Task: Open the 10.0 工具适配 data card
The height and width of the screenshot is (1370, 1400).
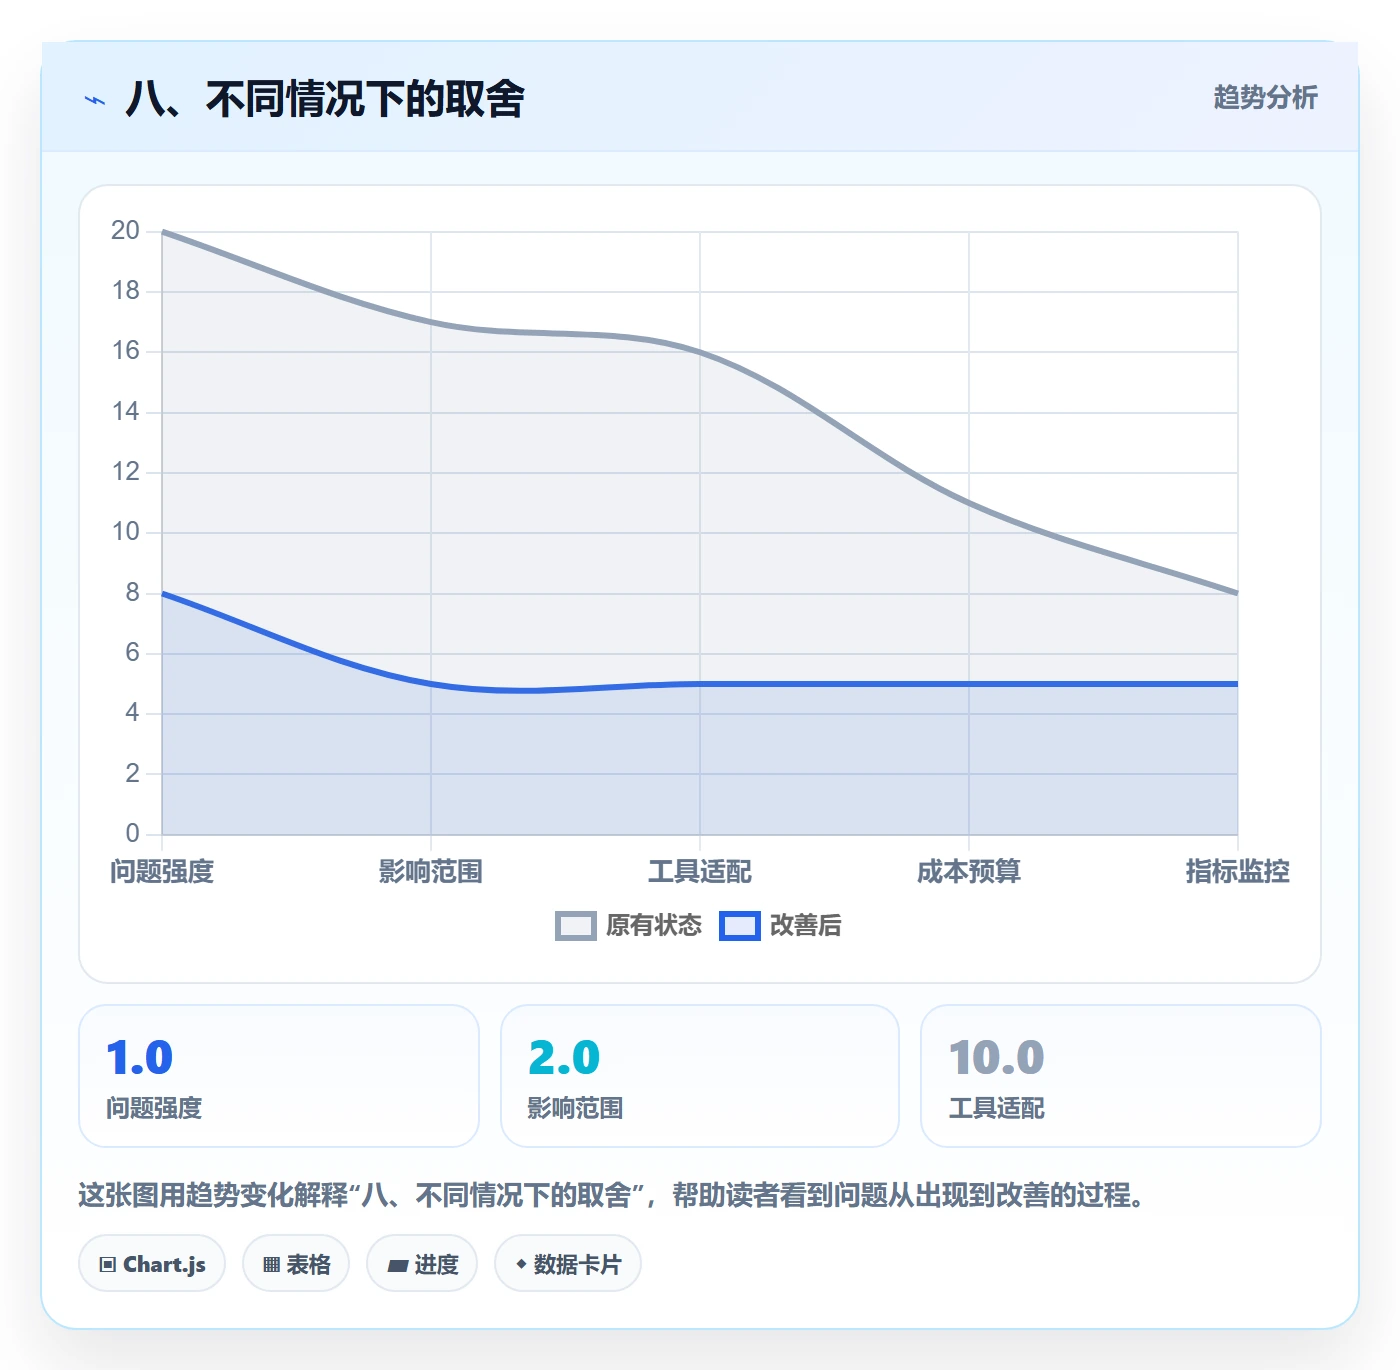Action: tap(1121, 1076)
